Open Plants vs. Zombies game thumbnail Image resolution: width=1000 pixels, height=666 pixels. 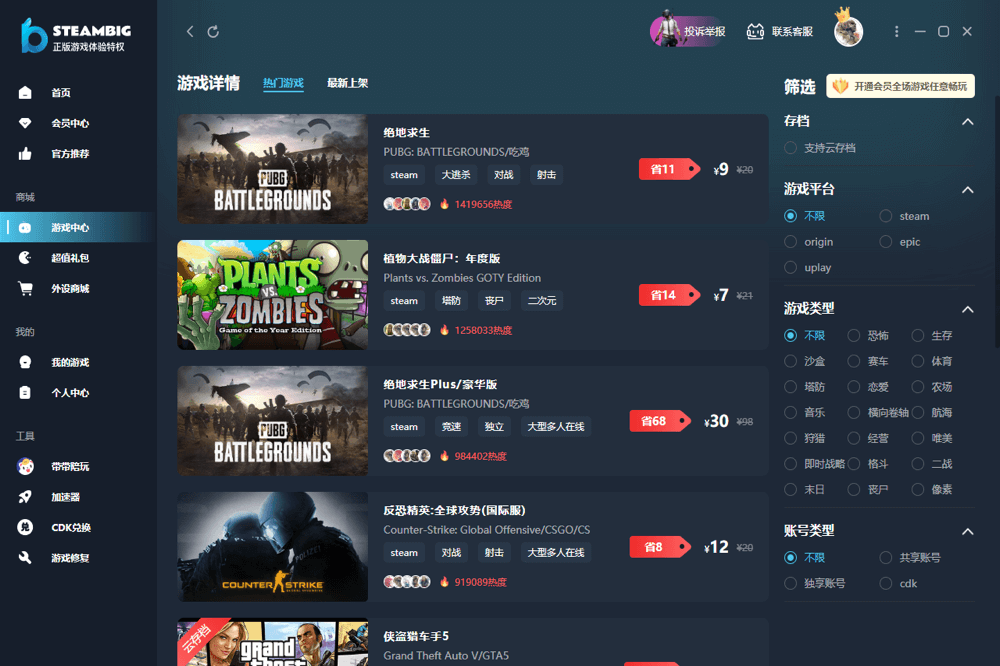pyautogui.click(x=272, y=295)
